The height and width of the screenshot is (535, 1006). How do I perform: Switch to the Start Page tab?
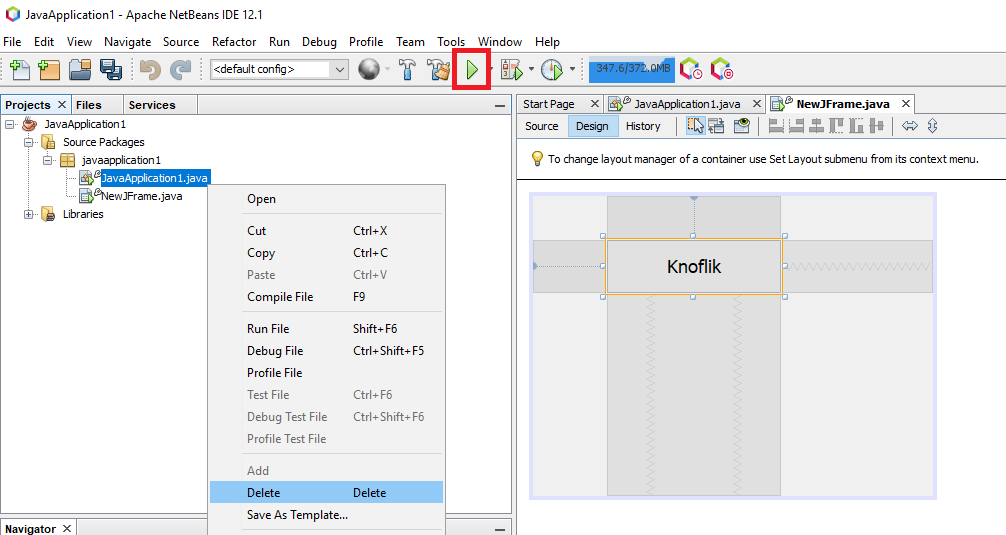pyautogui.click(x=548, y=104)
